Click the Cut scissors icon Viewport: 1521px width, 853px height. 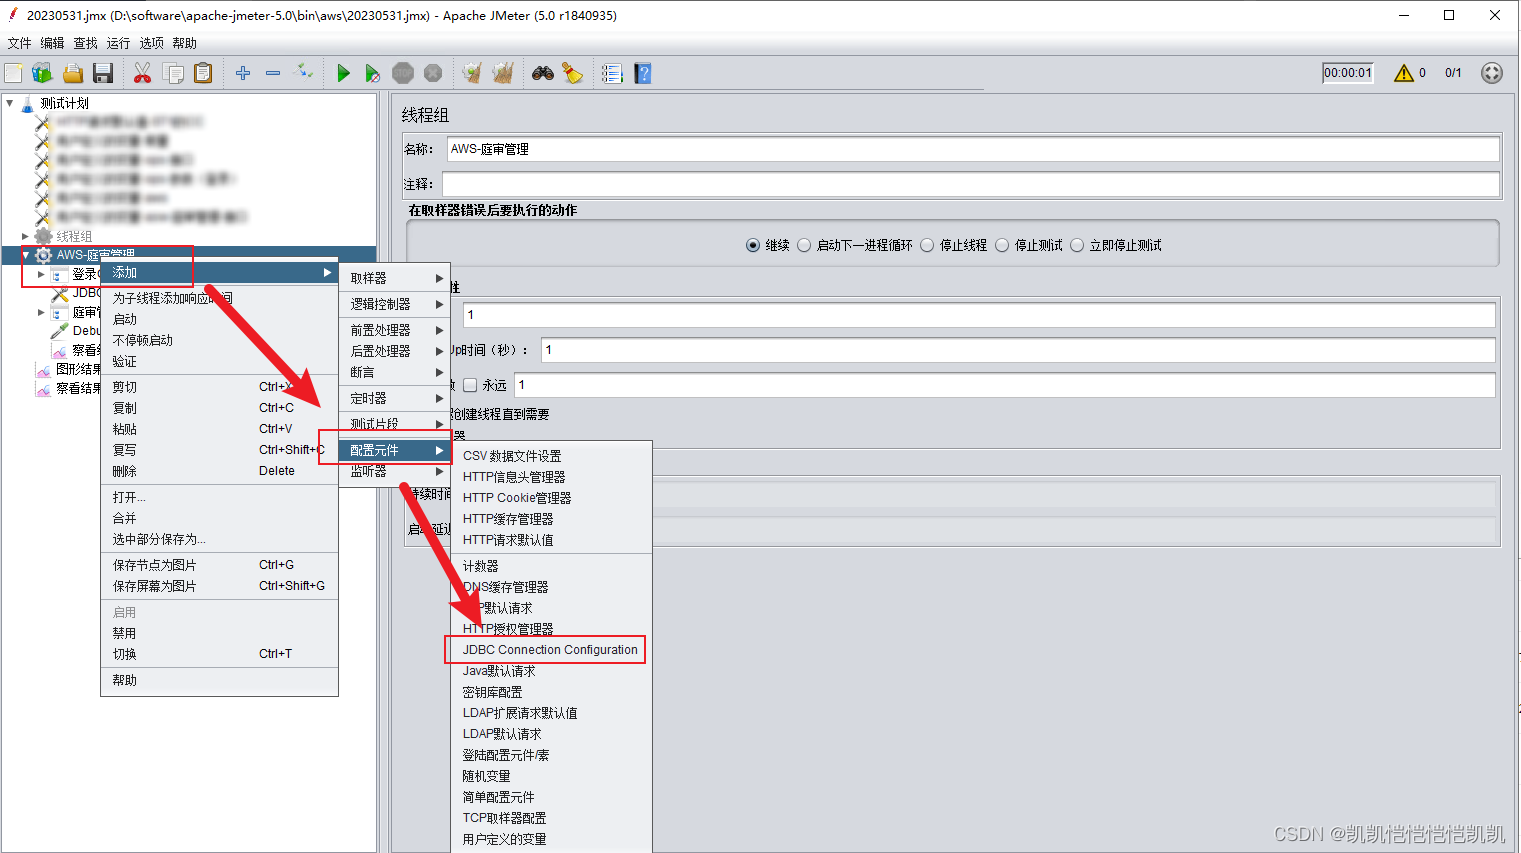pos(142,73)
